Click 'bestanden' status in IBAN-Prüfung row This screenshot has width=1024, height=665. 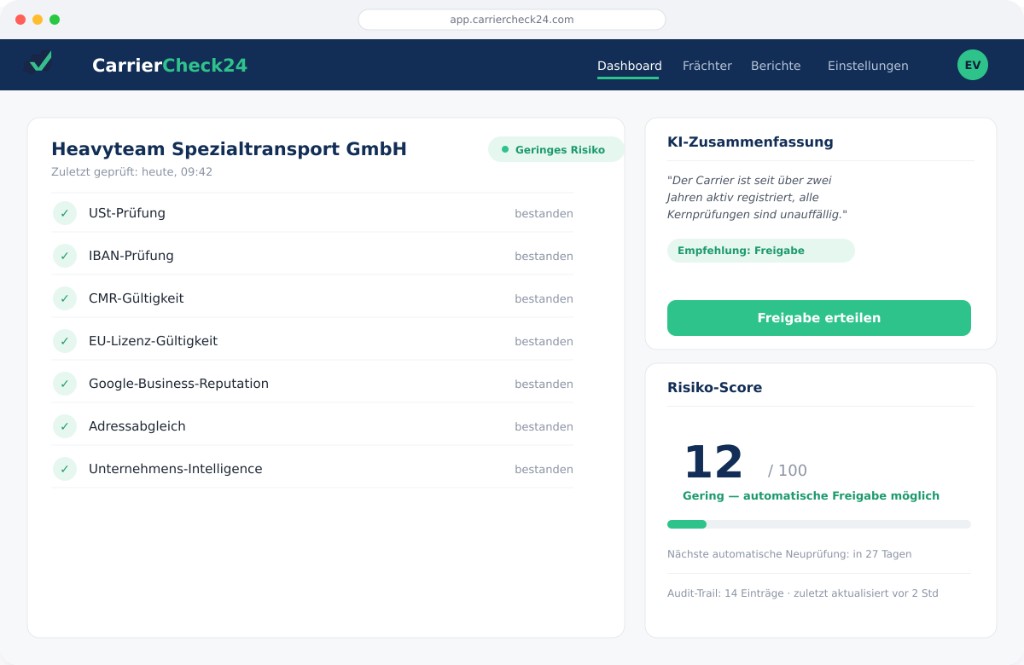point(543,256)
